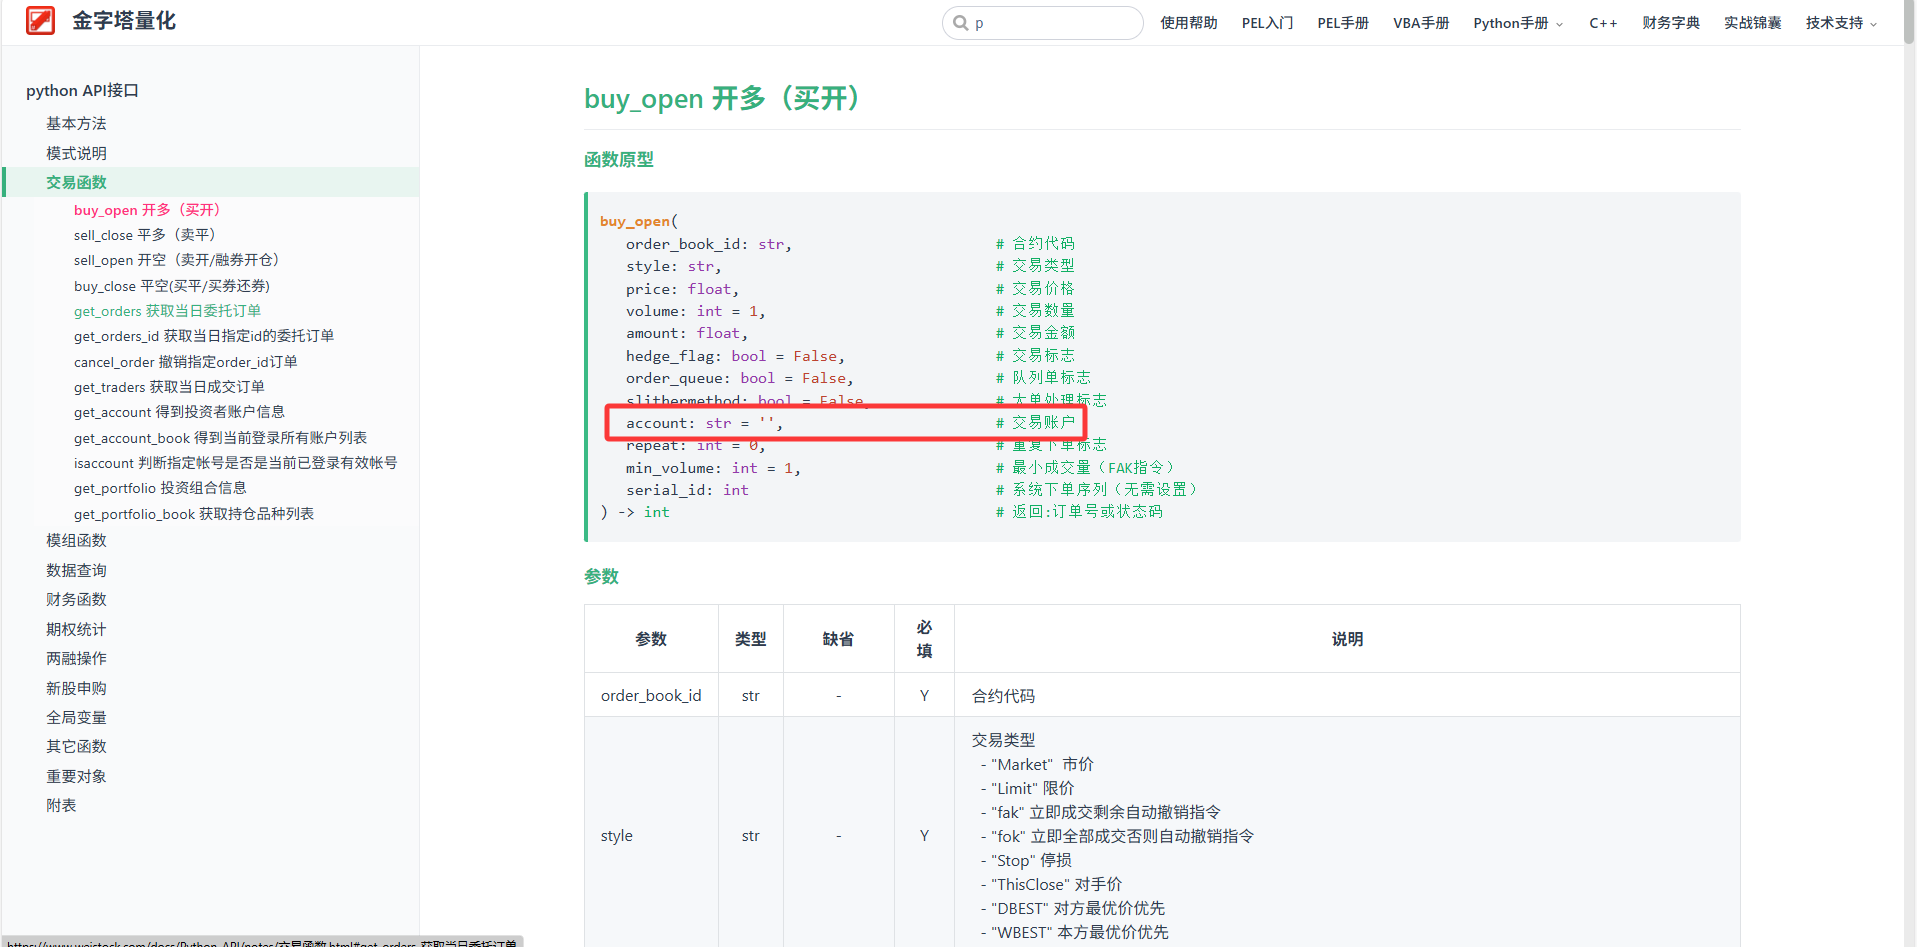Click the page vertical scrollbar

[x=1908, y=400]
